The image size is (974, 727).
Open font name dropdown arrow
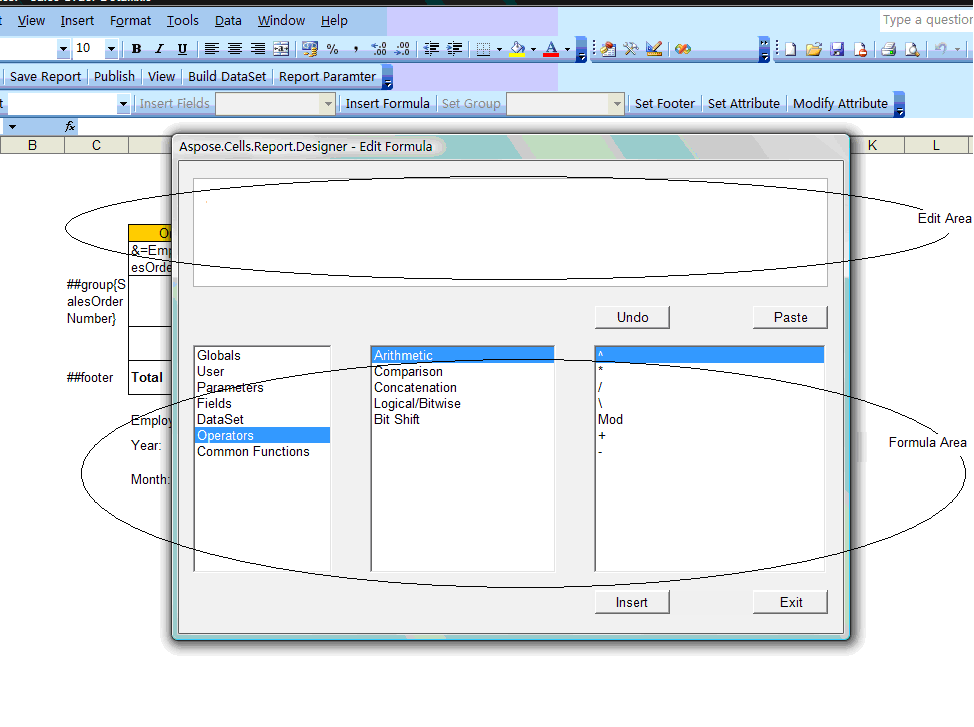point(63,48)
